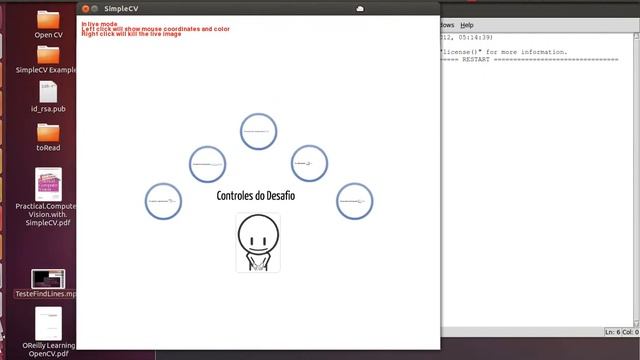Click the smiling stick figure image

tap(258, 242)
